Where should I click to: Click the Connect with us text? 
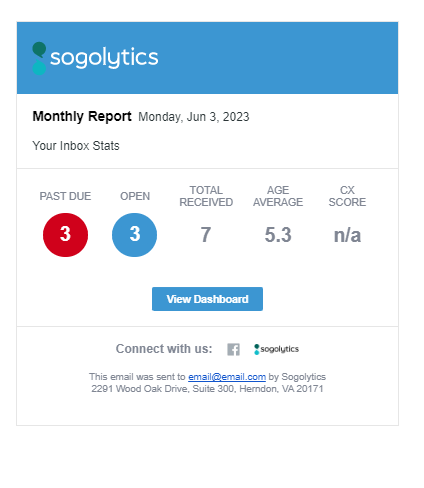164,349
